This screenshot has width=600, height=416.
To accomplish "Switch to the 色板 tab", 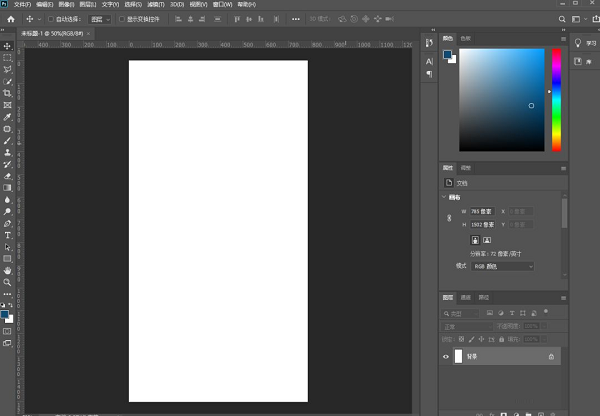I will pyautogui.click(x=466, y=38).
